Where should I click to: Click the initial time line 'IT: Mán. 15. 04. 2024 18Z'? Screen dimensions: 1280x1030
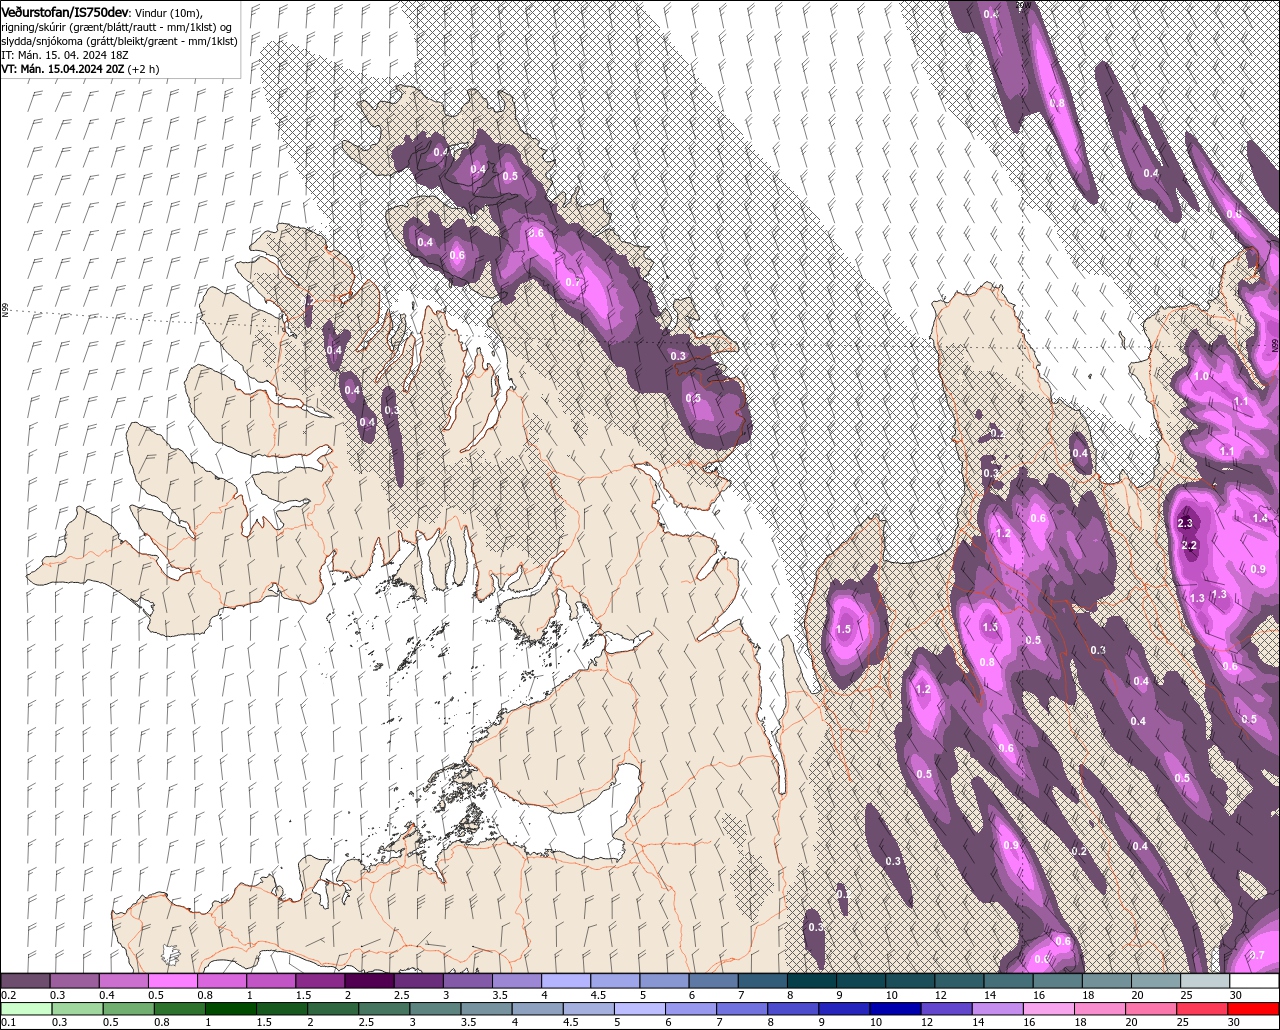coord(65,55)
